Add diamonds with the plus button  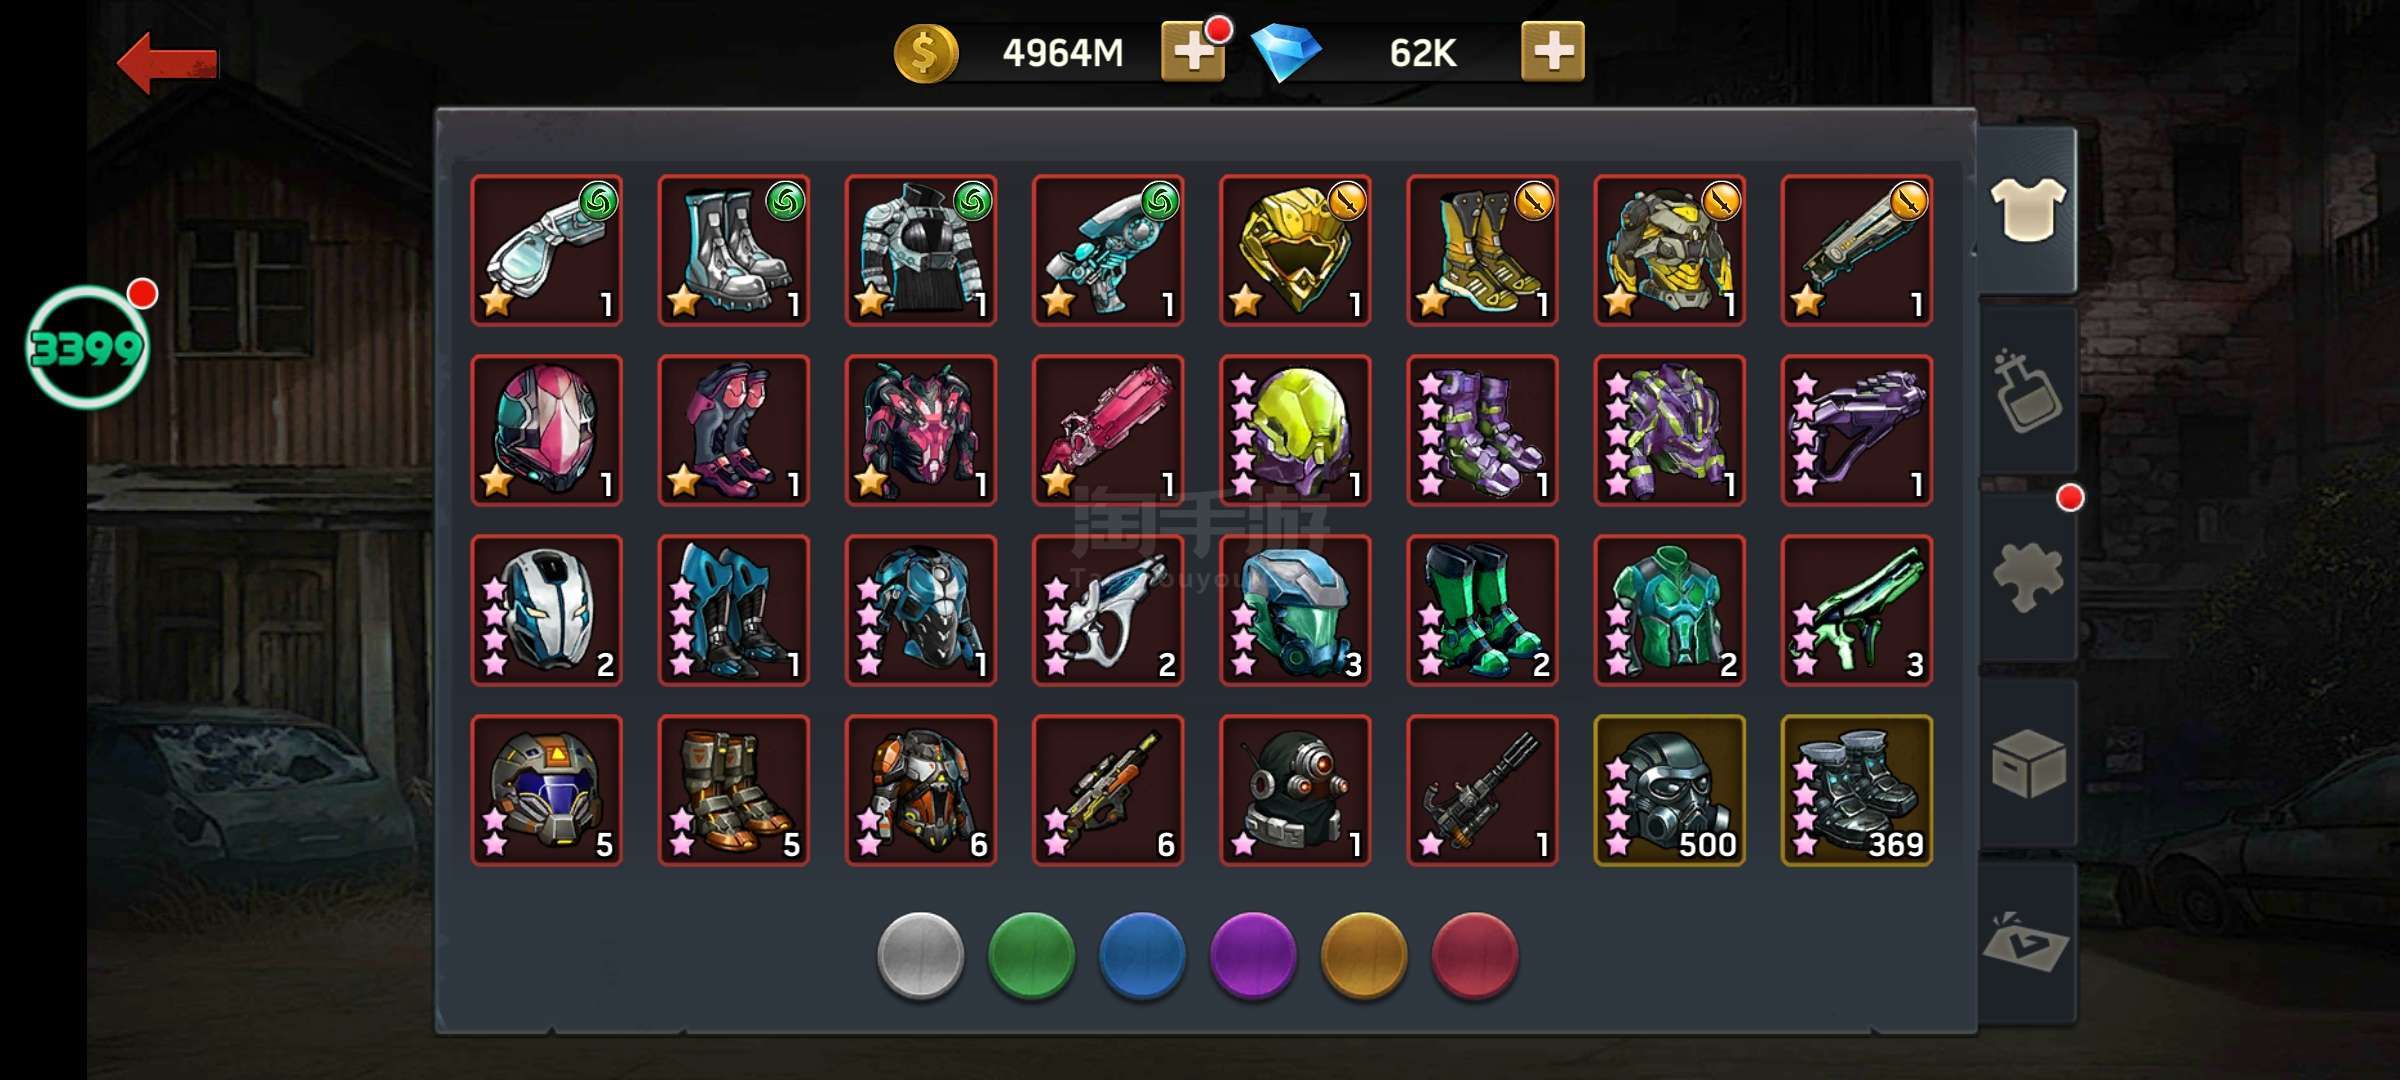tap(1552, 52)
